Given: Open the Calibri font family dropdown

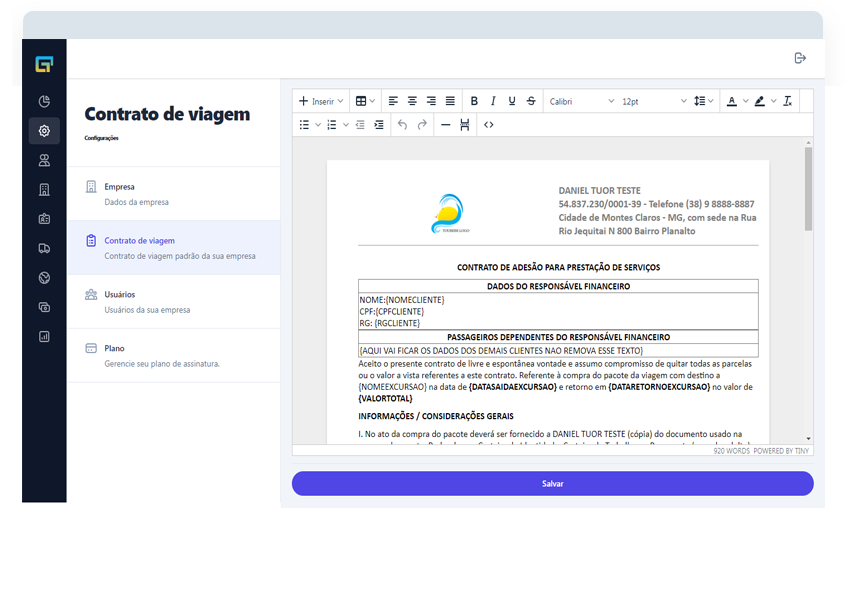Looking at the screenshot, I should tap(581, 101).
